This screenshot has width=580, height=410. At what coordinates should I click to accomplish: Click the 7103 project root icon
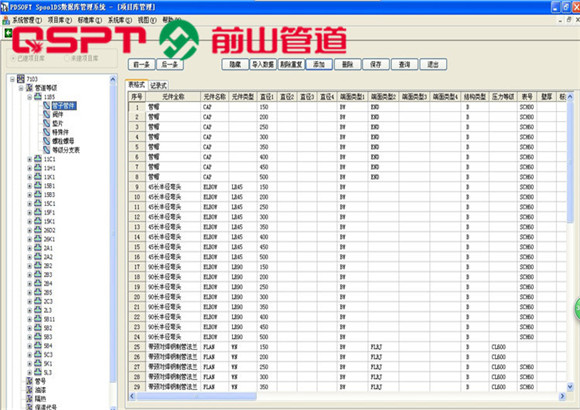point(21,79)
